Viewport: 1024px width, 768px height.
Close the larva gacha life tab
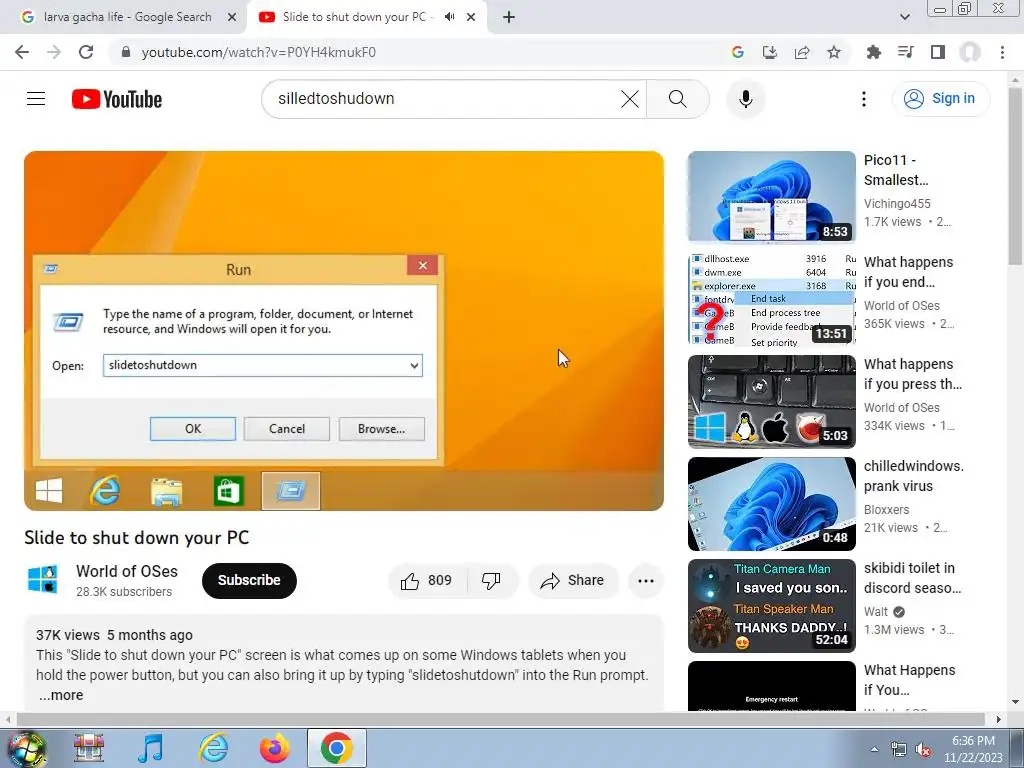tap(232, 17)
